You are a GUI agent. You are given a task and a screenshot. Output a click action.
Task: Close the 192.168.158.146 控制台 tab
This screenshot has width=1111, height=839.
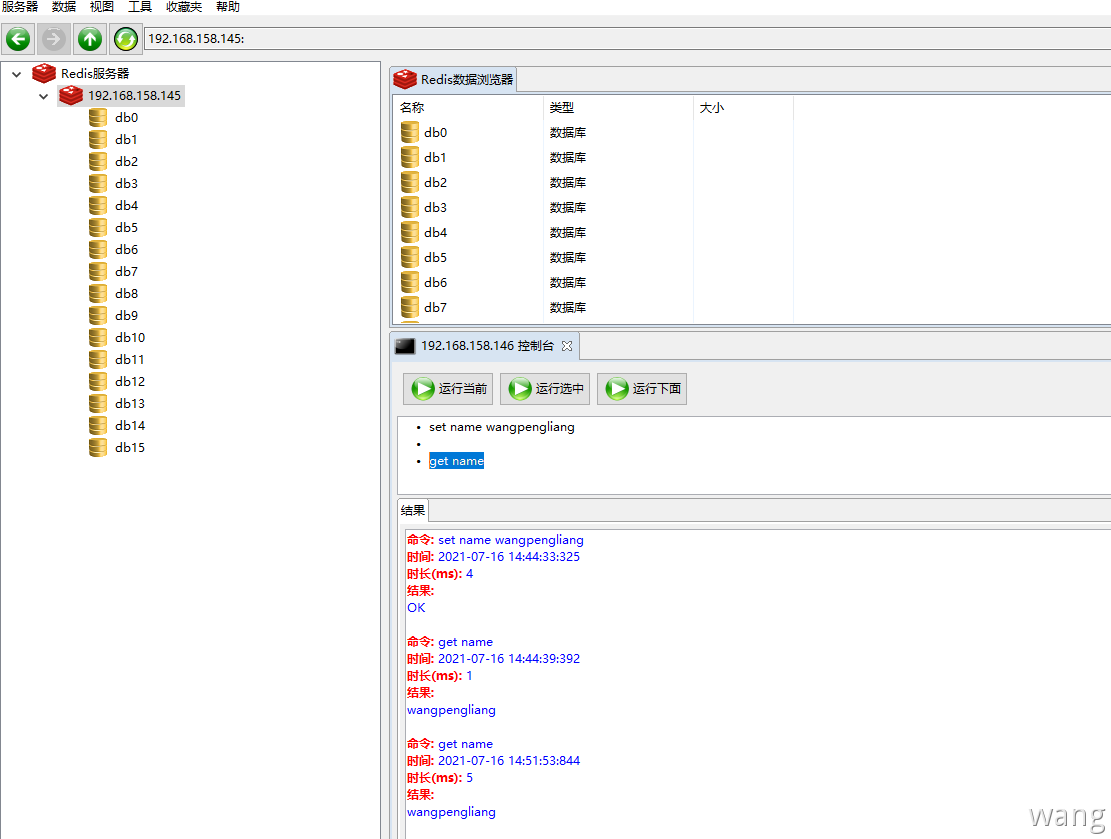[567, 346]
